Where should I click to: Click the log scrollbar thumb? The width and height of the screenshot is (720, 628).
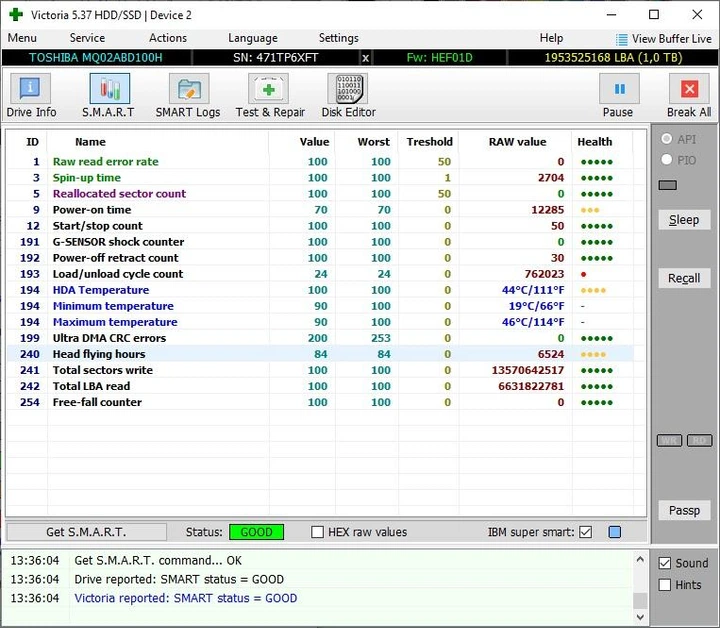[x=640, y=601]
